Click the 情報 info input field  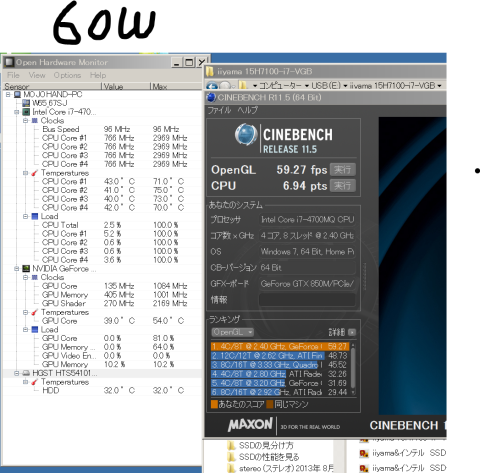click(x=307, y=300)
